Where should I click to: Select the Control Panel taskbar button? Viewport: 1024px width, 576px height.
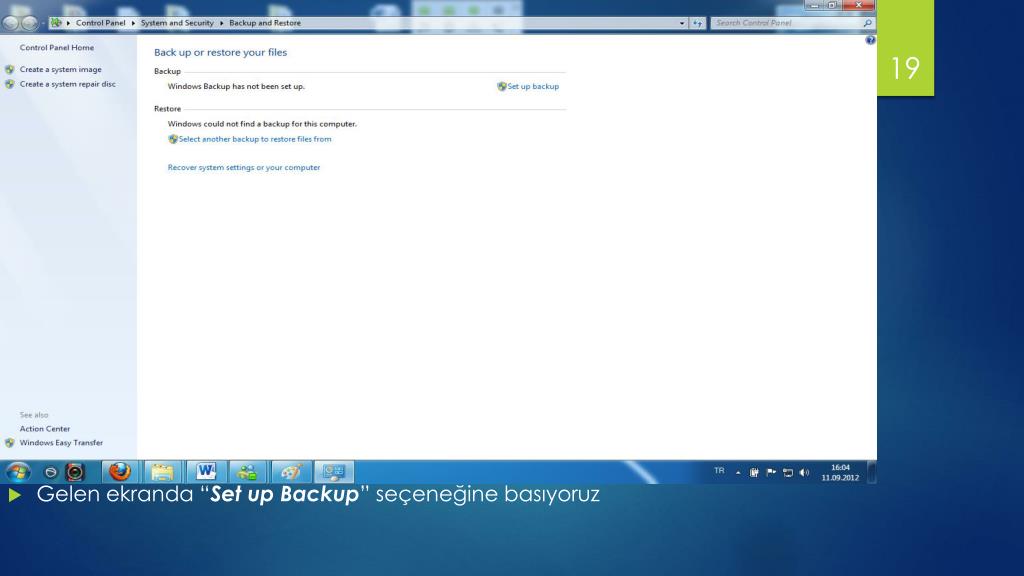point(334,472)
